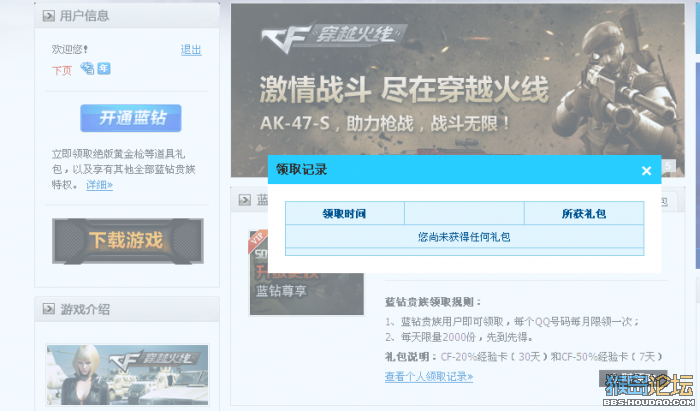This screenshot has width=700, height=411.
Task: Click the CF 穿越火线 logo in banner
Action: 333,37
